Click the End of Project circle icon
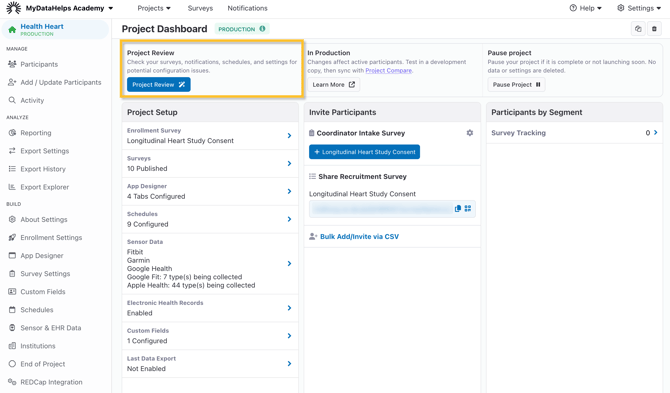This screenshot has width=670, height=393. point(12,364)
